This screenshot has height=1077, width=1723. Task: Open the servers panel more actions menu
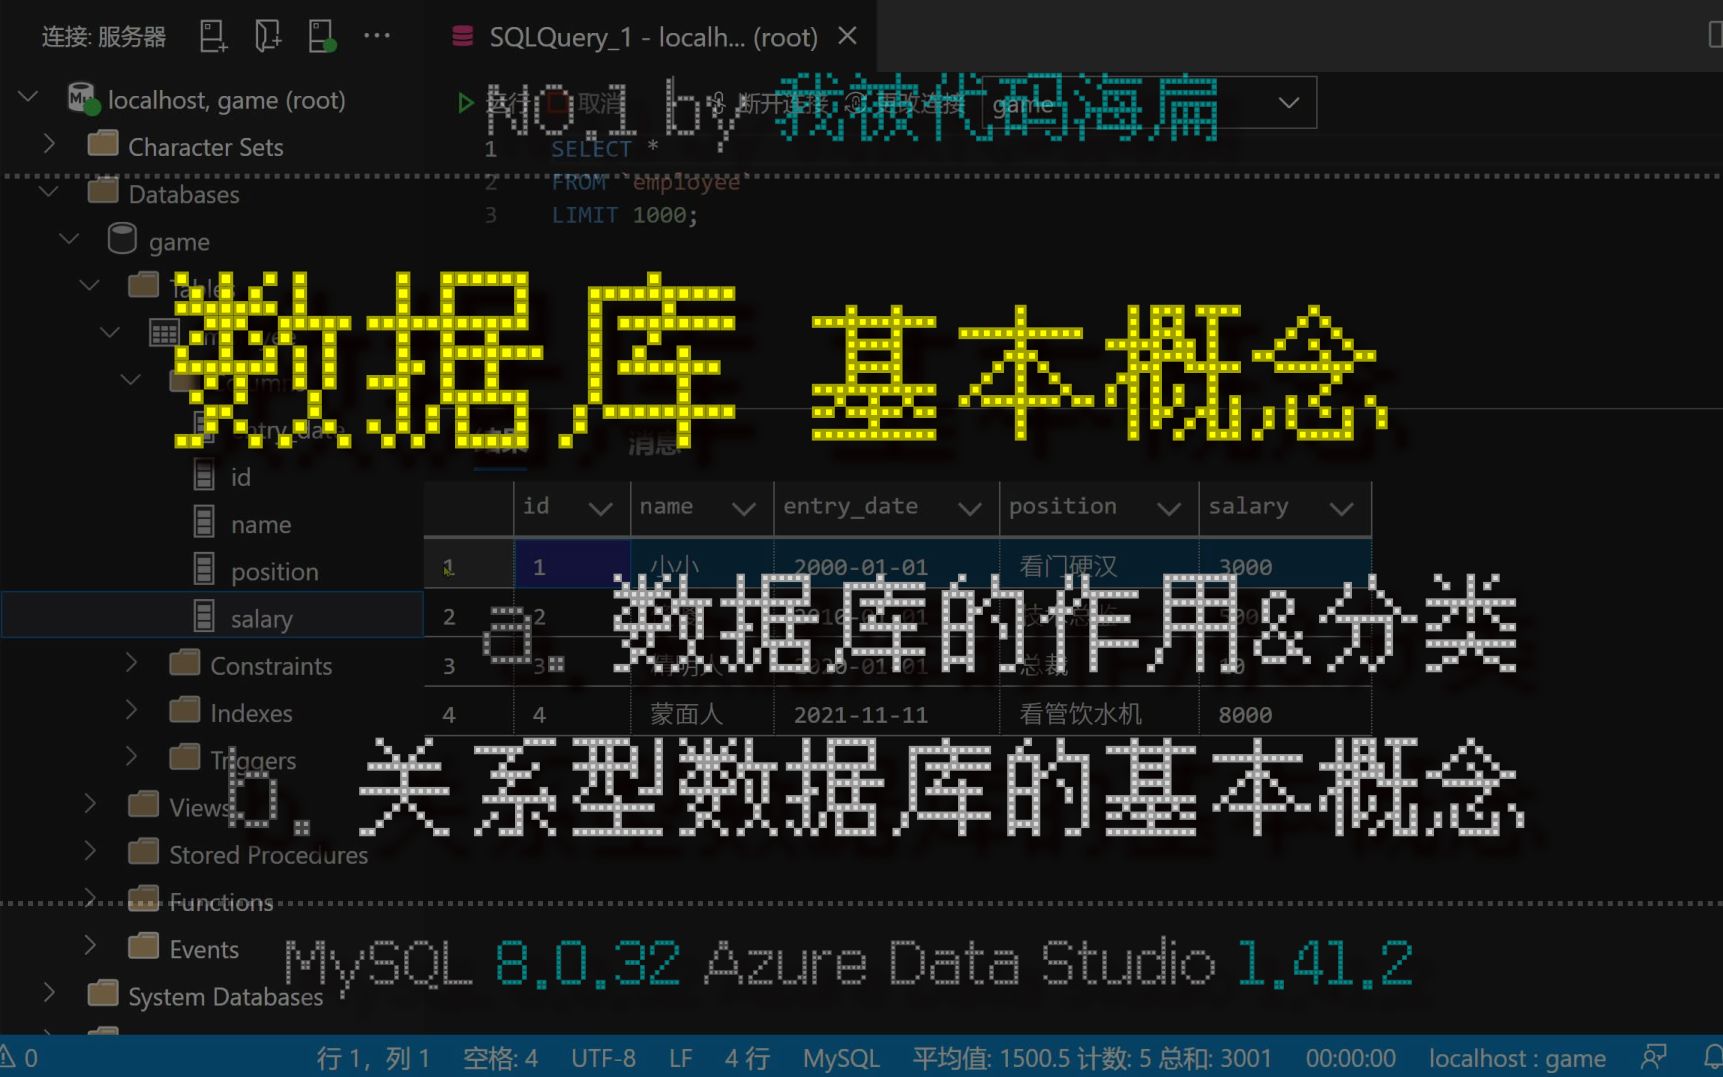click(377, 36)
